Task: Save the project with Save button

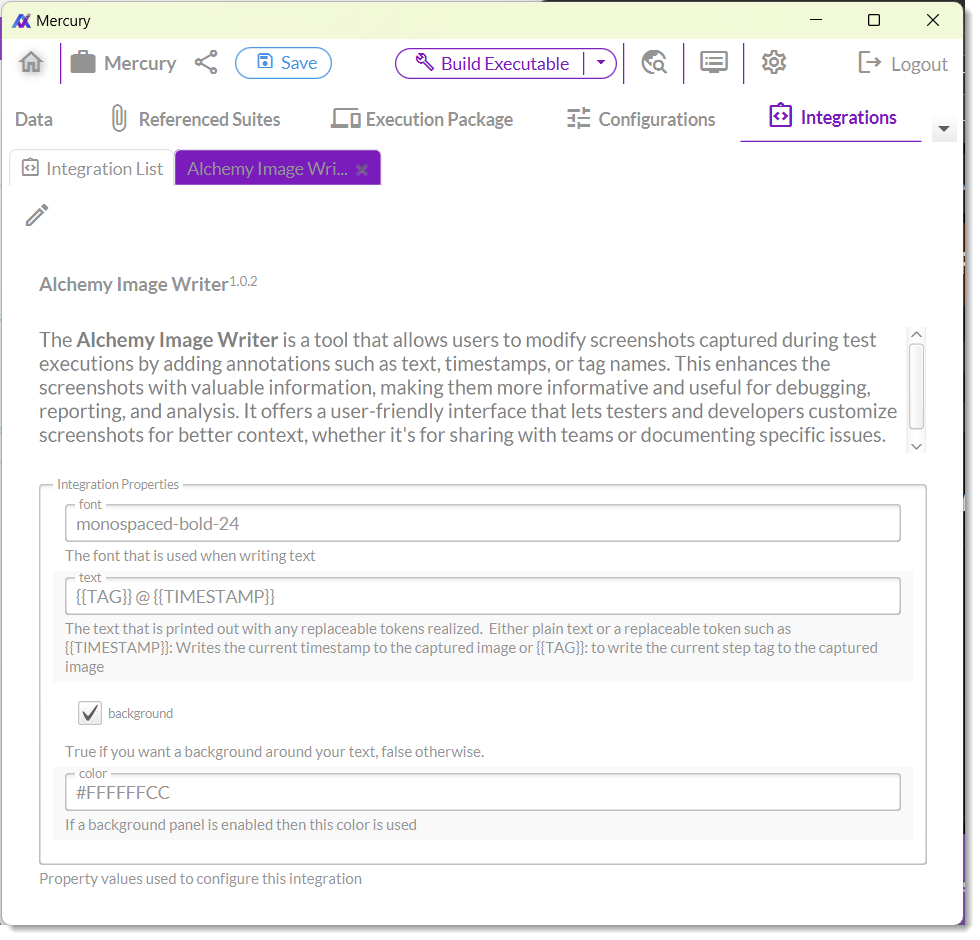Action: click(x=283, y=63)
